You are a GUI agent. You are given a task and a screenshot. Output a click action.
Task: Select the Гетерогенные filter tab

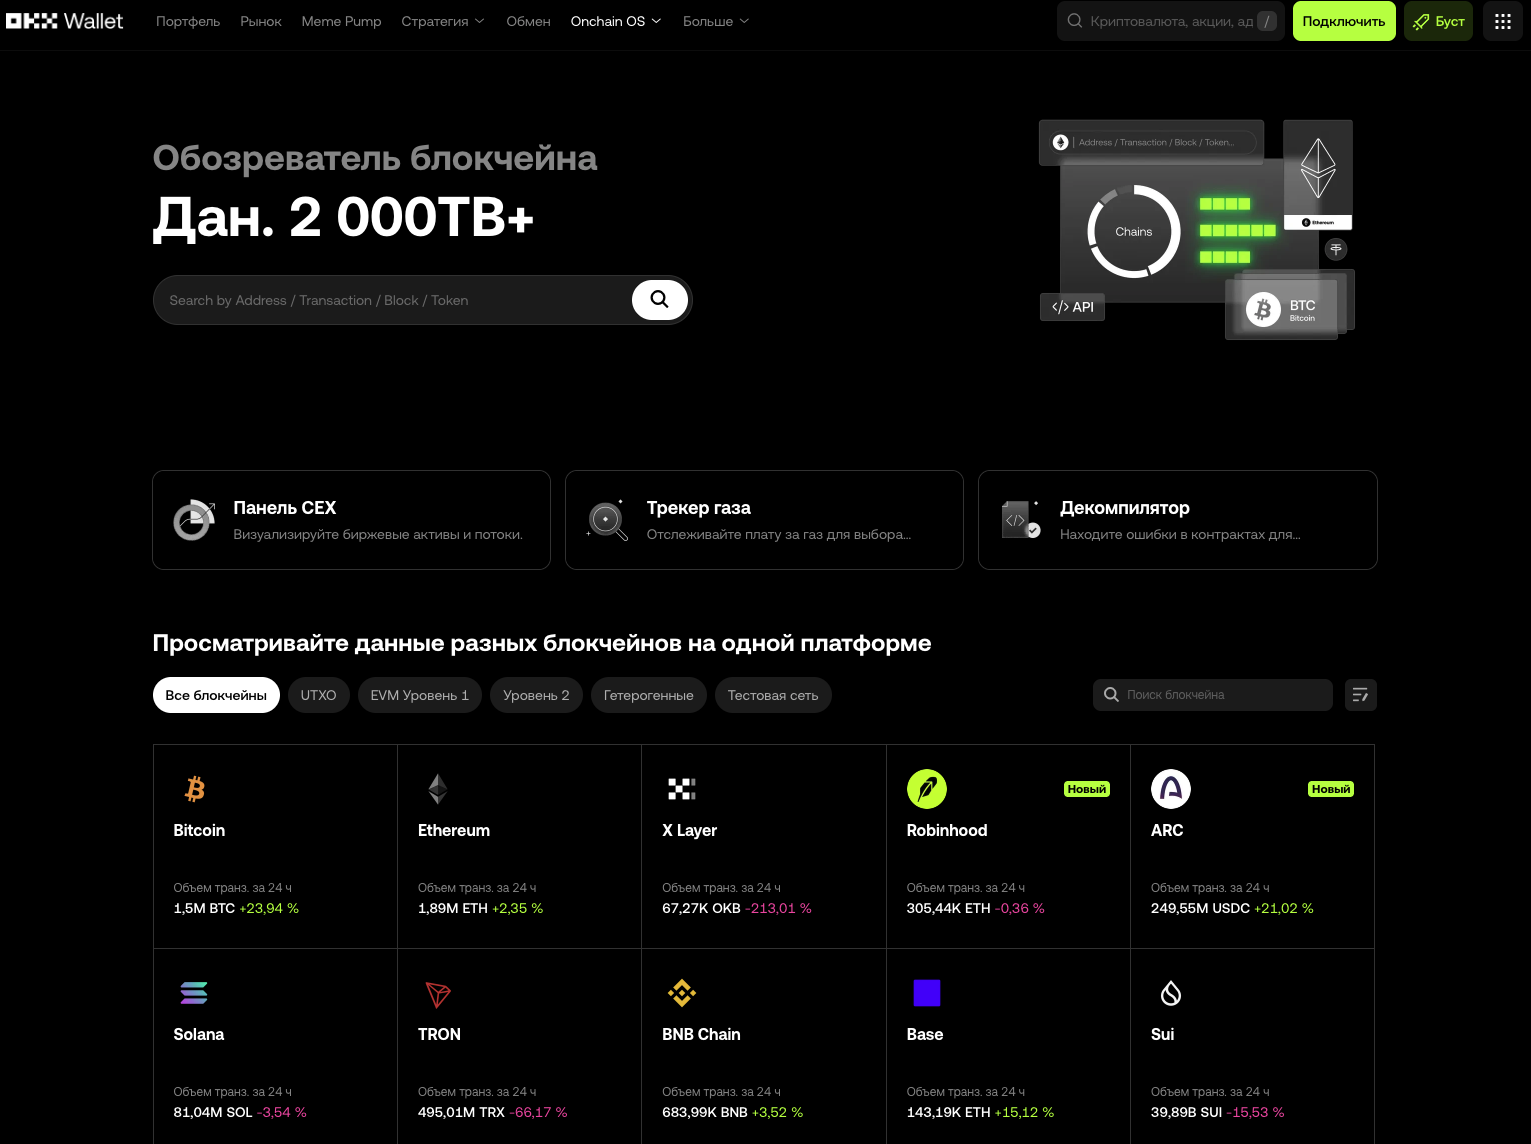(x=649, y=695)
